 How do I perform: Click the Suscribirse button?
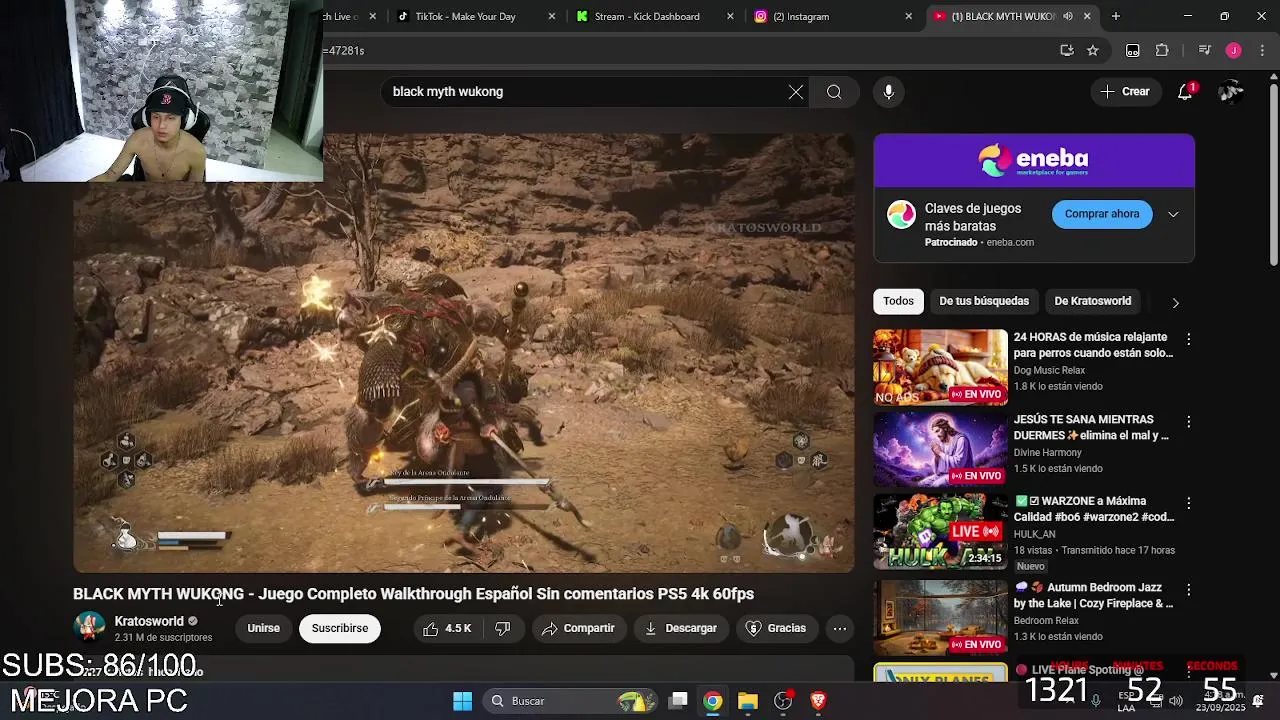pyautogui.click(x=340, y=628)
